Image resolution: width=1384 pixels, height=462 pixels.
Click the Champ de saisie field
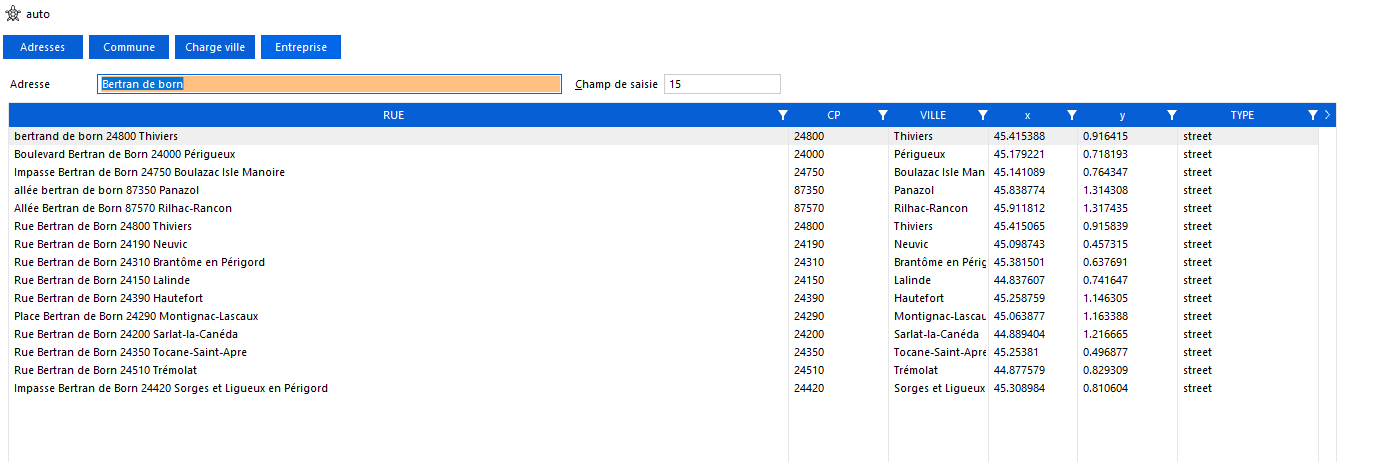point(722,85)
